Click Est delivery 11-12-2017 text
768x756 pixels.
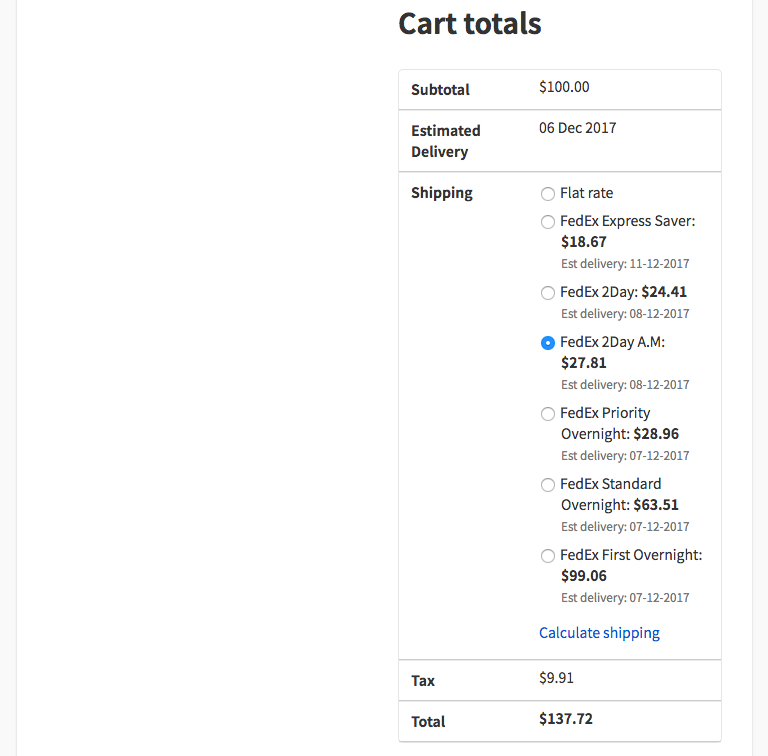coord(625,263)
